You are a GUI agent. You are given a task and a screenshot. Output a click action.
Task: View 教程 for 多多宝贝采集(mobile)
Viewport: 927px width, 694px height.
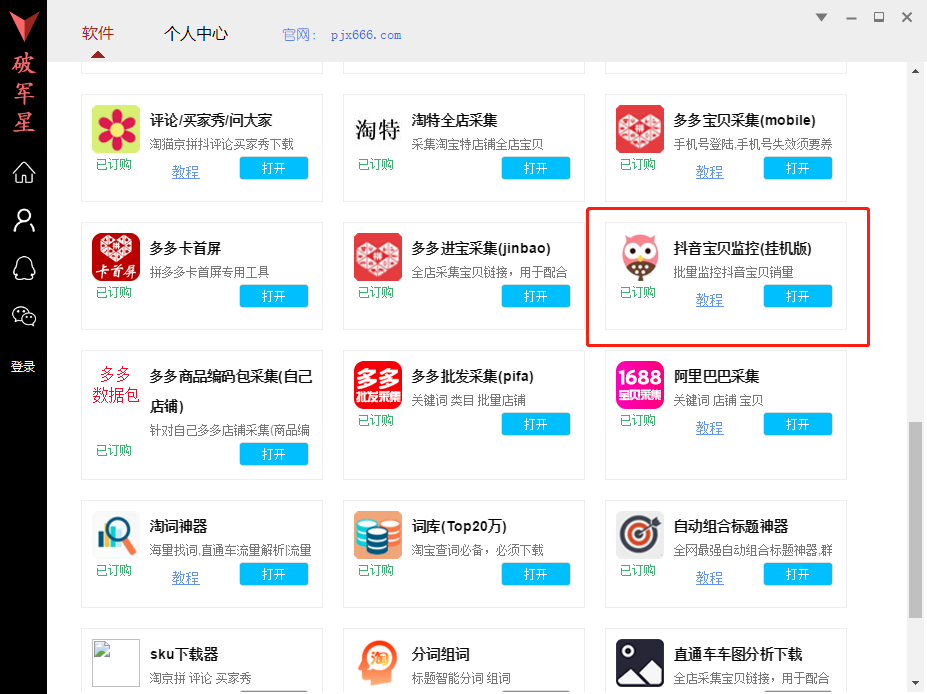pos(709,172)
